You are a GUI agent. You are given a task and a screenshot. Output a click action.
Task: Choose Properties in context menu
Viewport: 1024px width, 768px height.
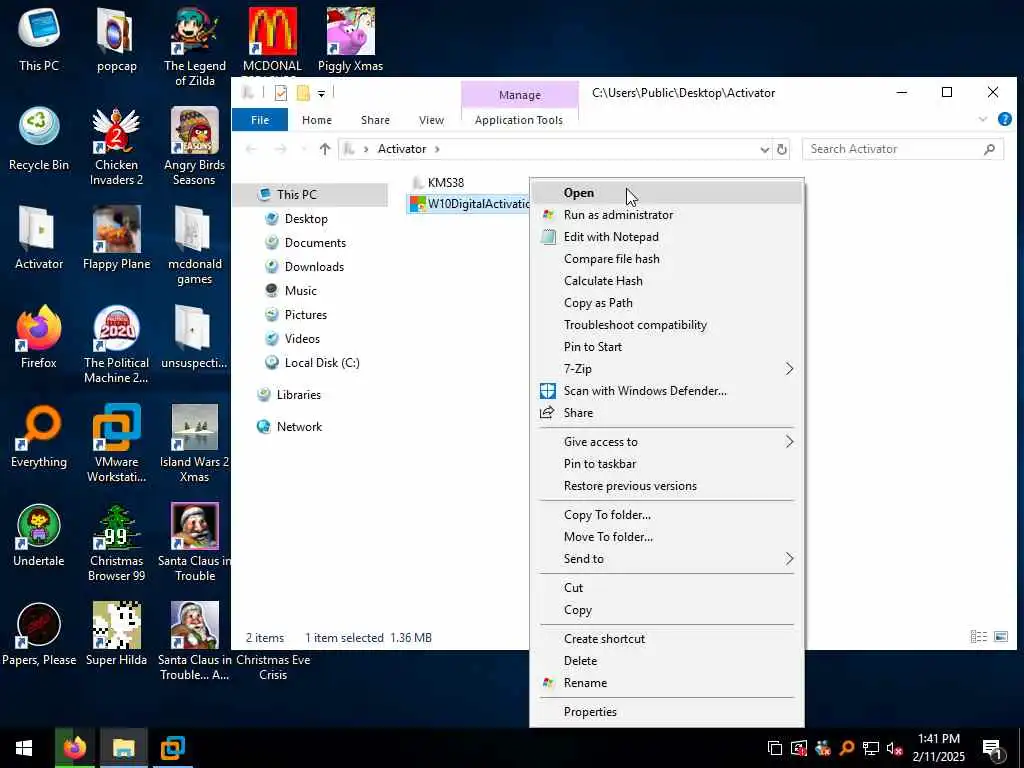(x=666, y=712)
